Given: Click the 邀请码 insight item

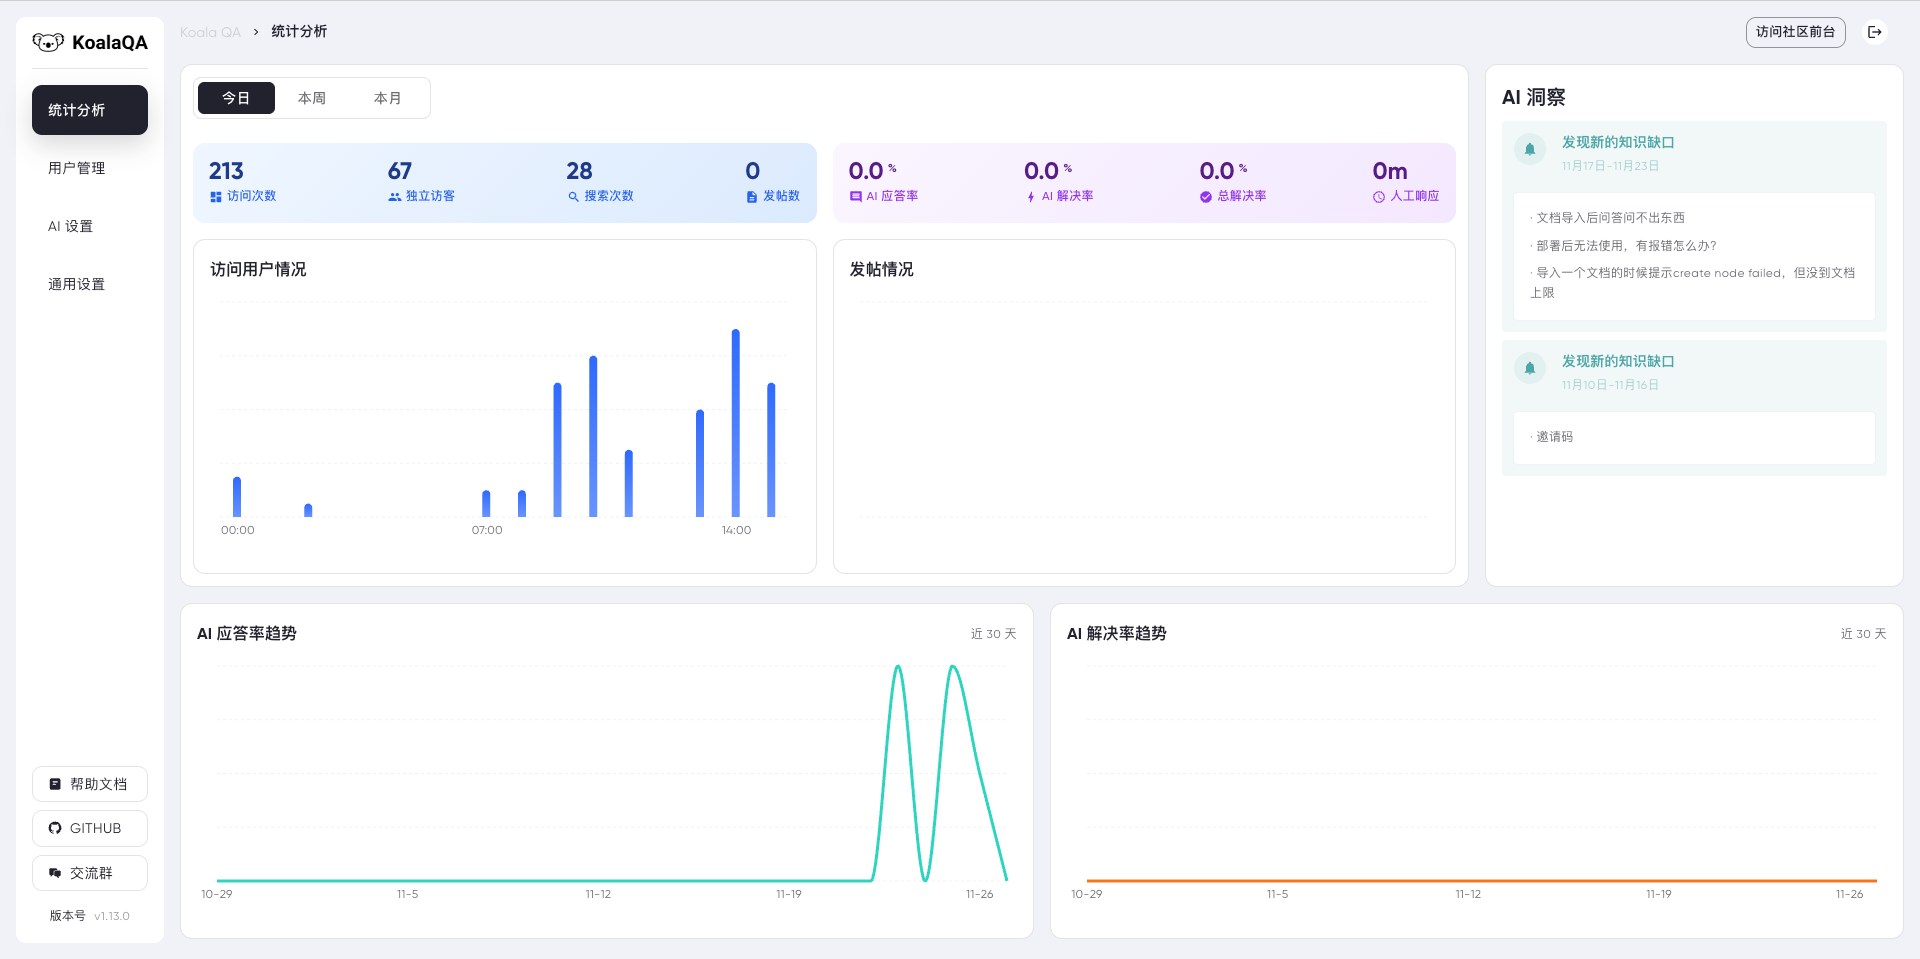Looking at the screenshot, I should tap(1554, 437).
